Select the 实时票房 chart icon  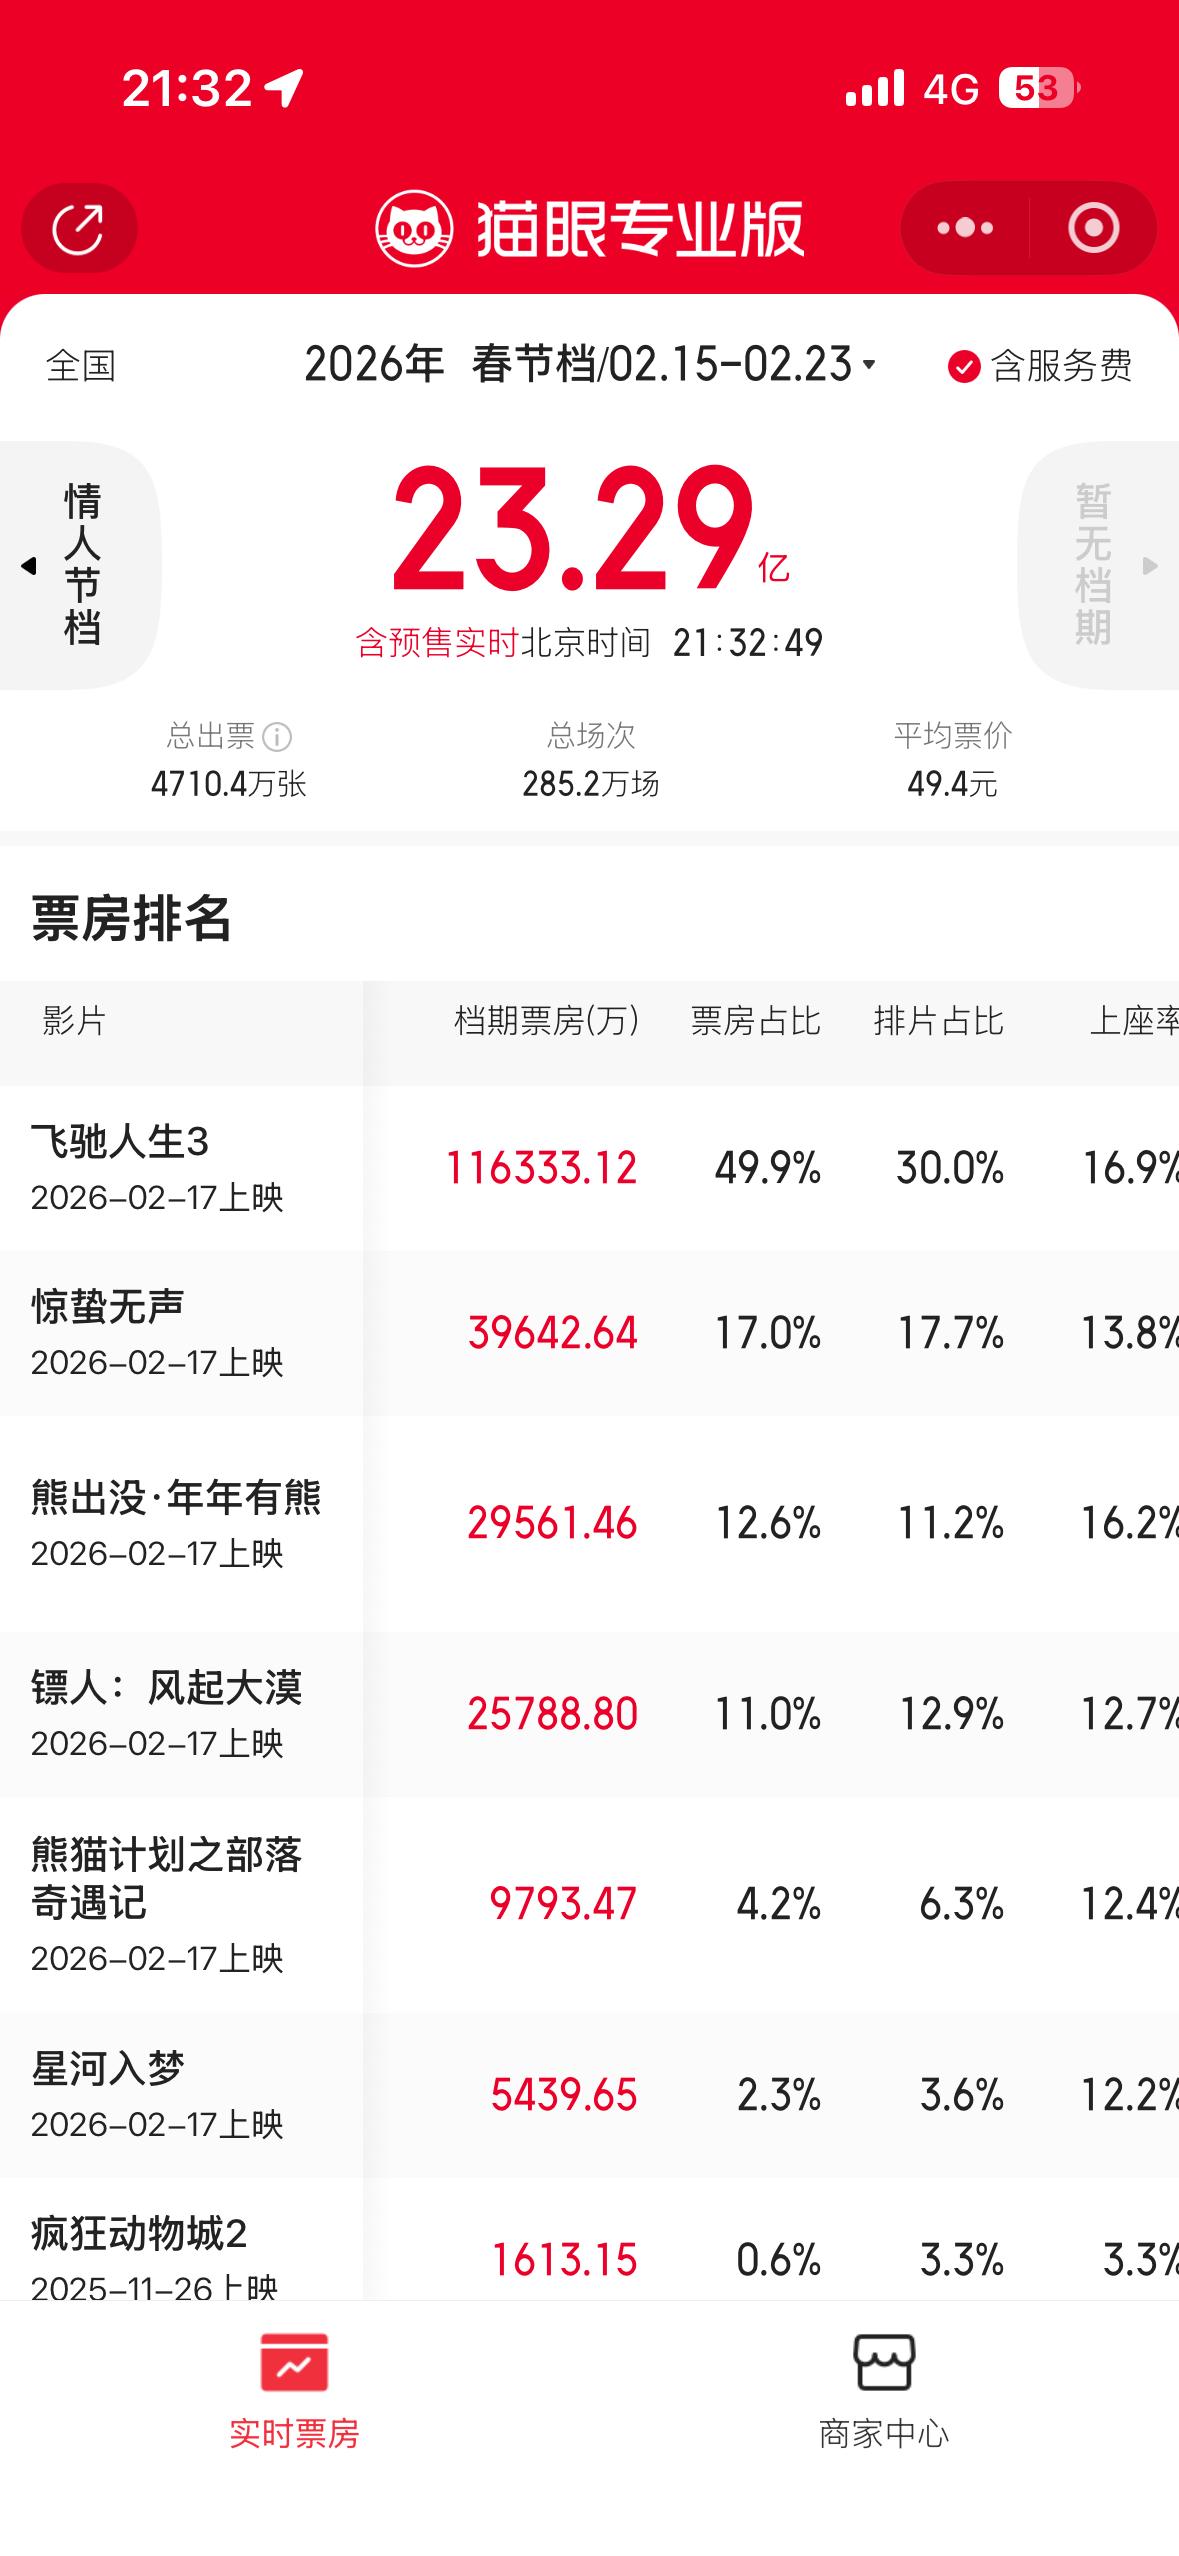pyautogui.click(x=295, y=2367)
